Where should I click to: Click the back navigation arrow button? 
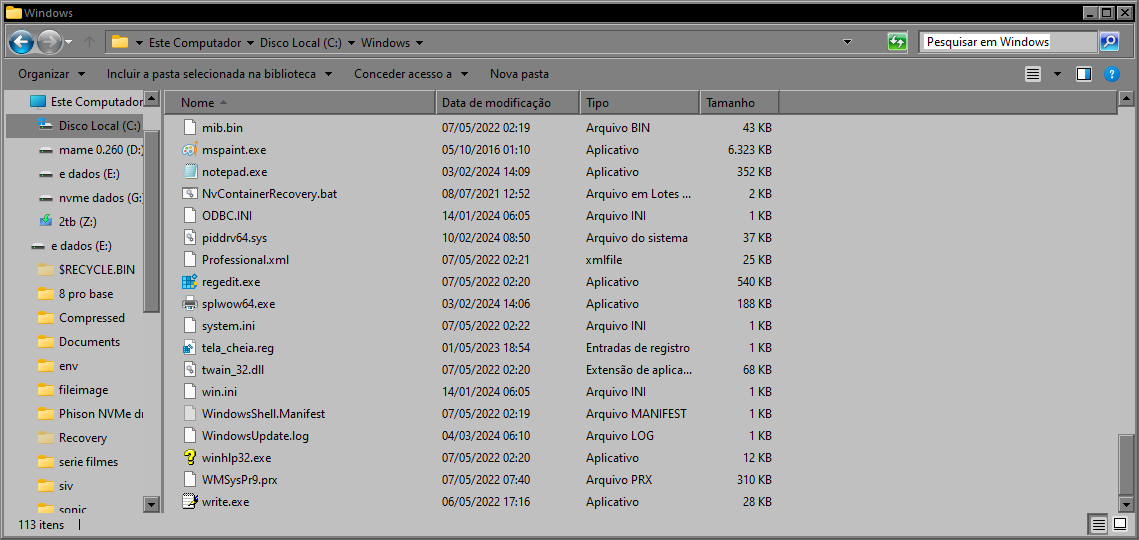(21, 42)
